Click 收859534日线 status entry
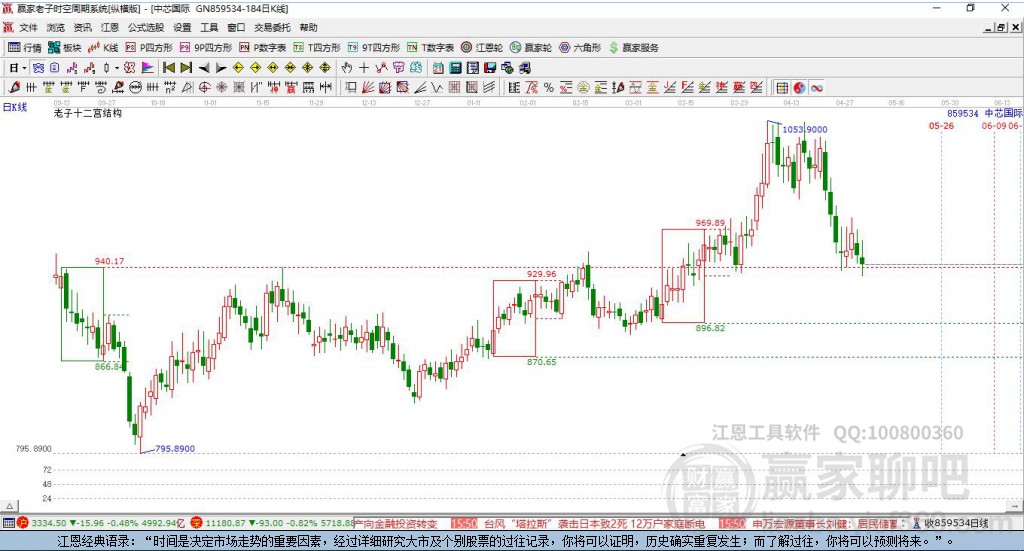This screenshot has width=1024, height=551. point(956,524)
